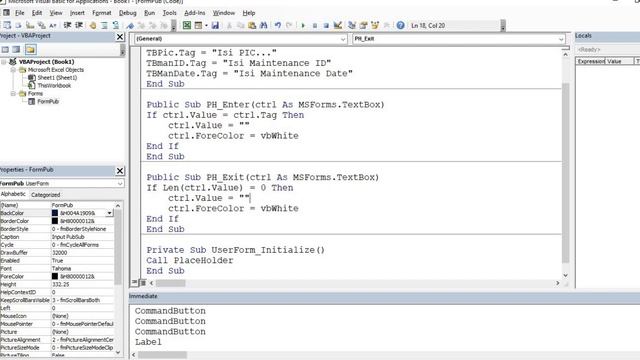Click the Properties list scroll down arrow

(118, 352)
